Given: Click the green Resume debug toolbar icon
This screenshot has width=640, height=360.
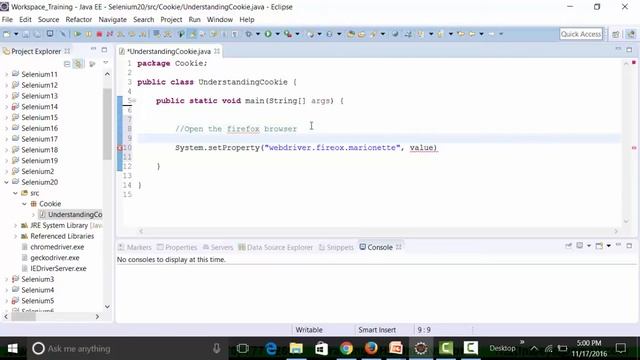Looking at the screenshot, I should coord(77,34).
